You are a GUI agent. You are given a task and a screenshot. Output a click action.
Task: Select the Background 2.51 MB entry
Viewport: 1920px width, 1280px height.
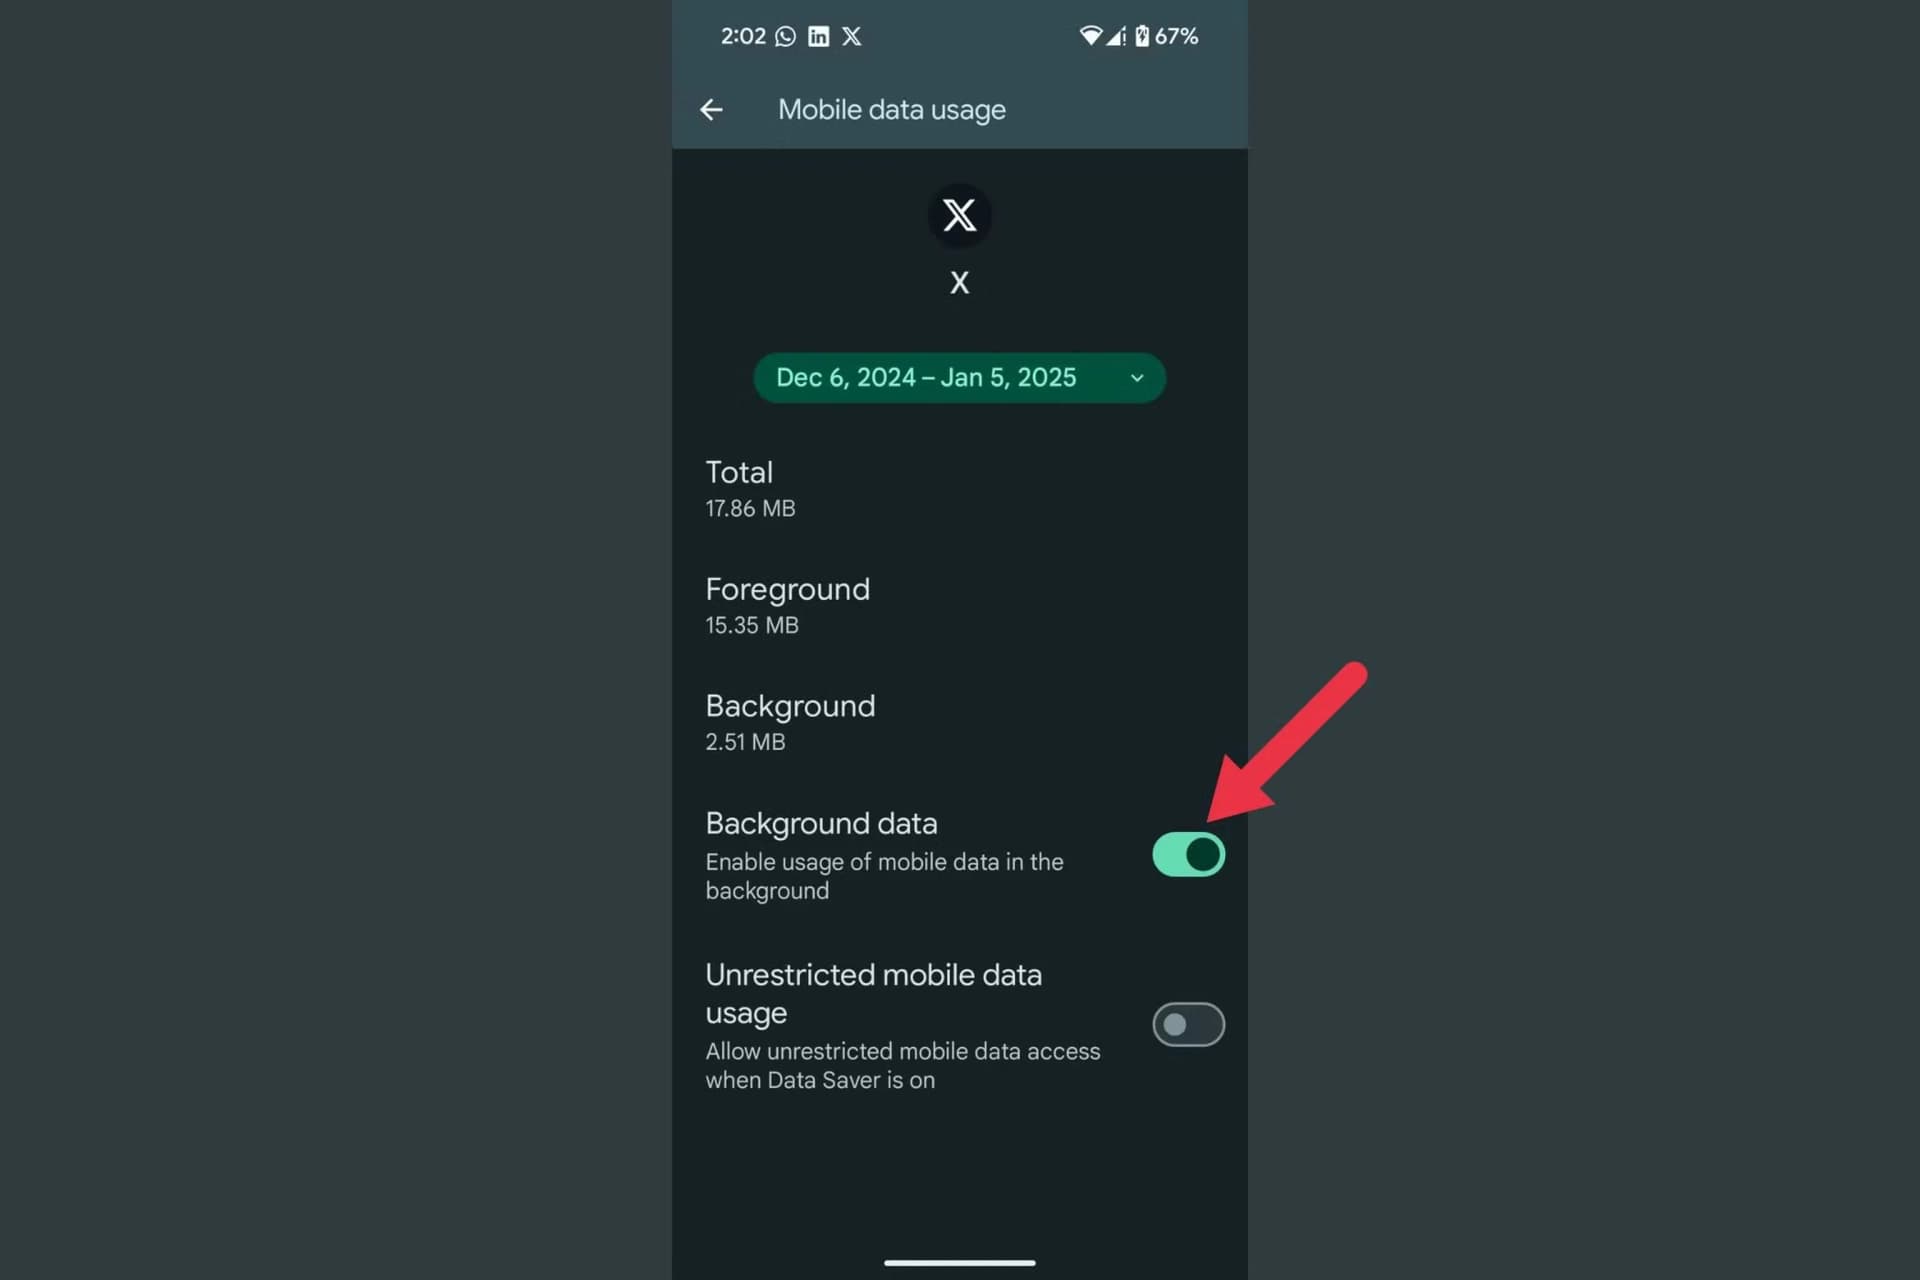[959, 722]
